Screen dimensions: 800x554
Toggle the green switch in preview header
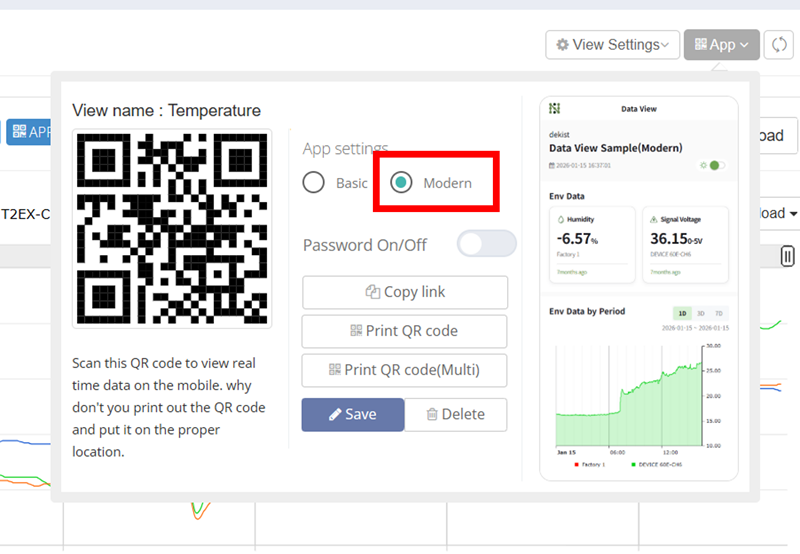(714, 165)
